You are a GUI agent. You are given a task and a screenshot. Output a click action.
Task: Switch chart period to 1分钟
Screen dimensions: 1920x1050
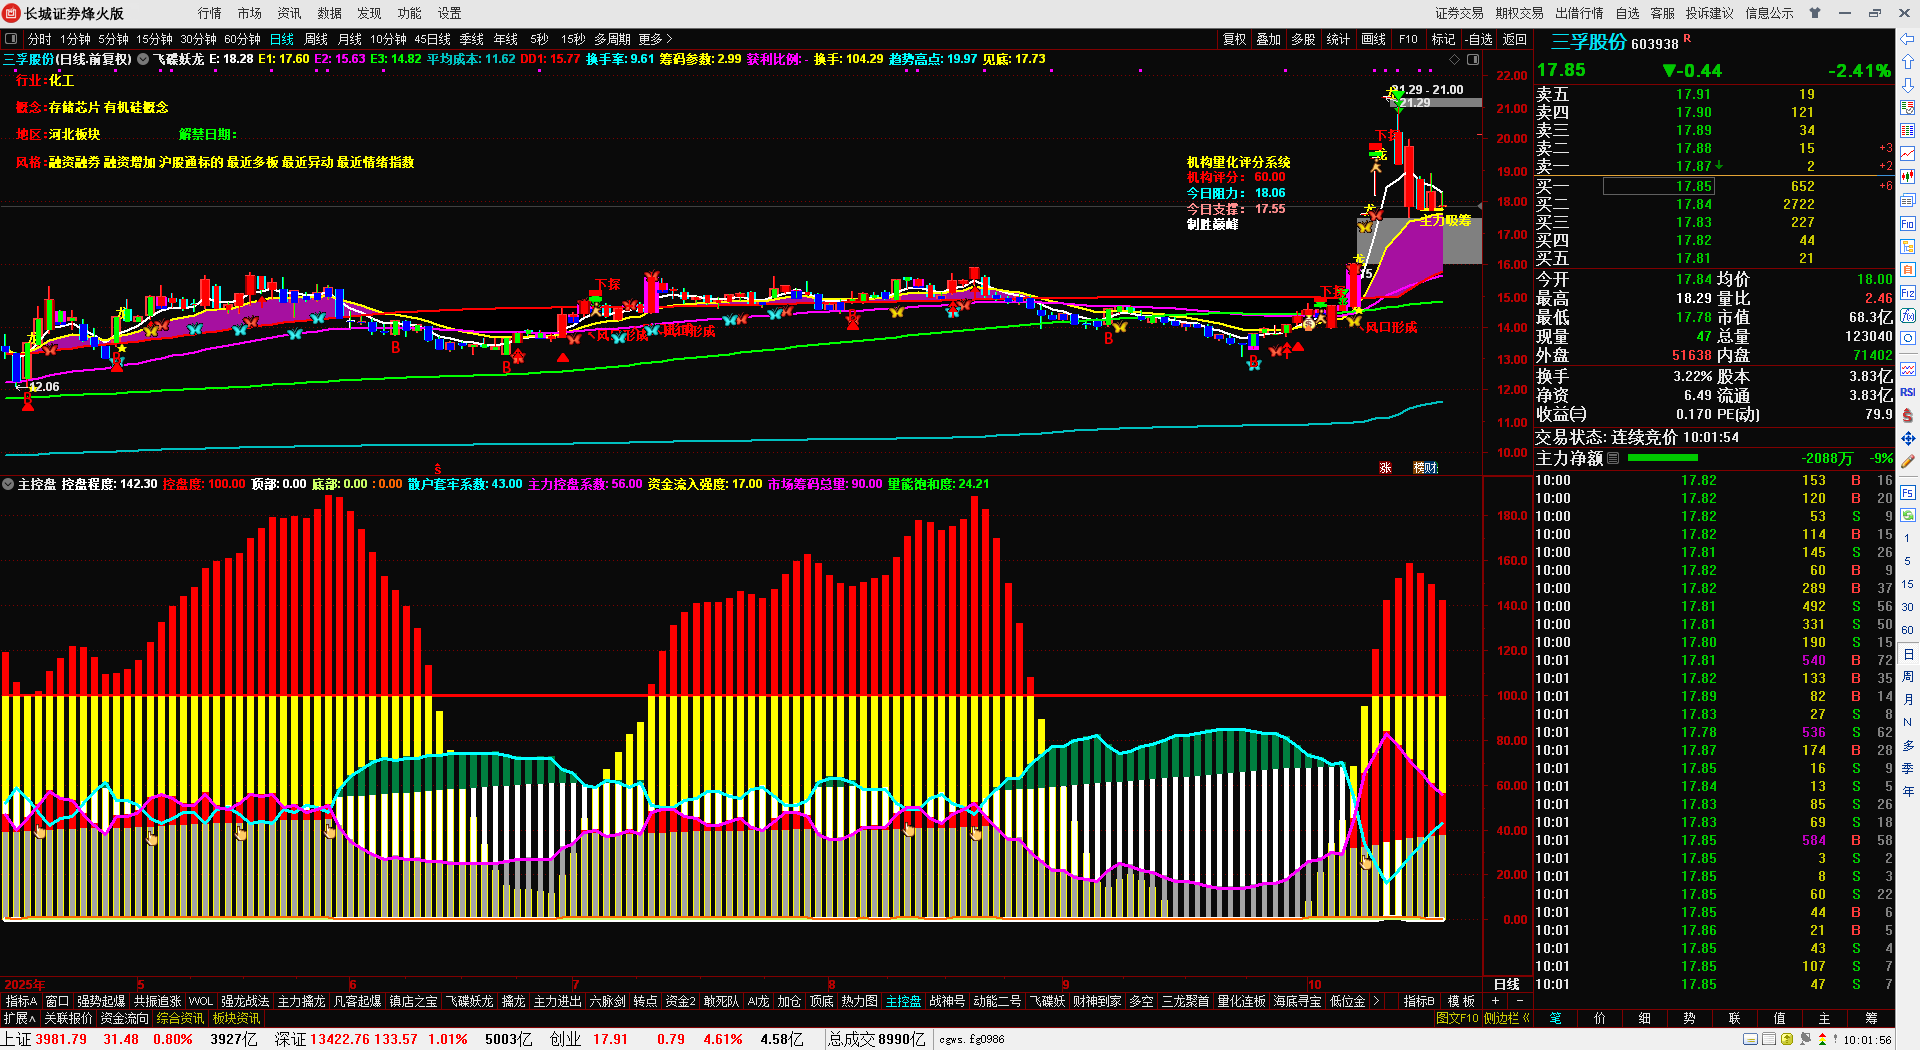click(75, 39)
